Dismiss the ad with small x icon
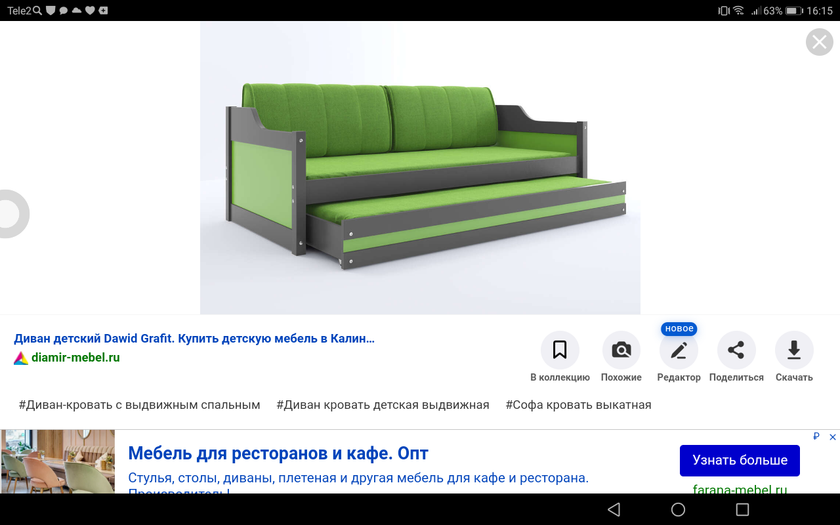 833,437
